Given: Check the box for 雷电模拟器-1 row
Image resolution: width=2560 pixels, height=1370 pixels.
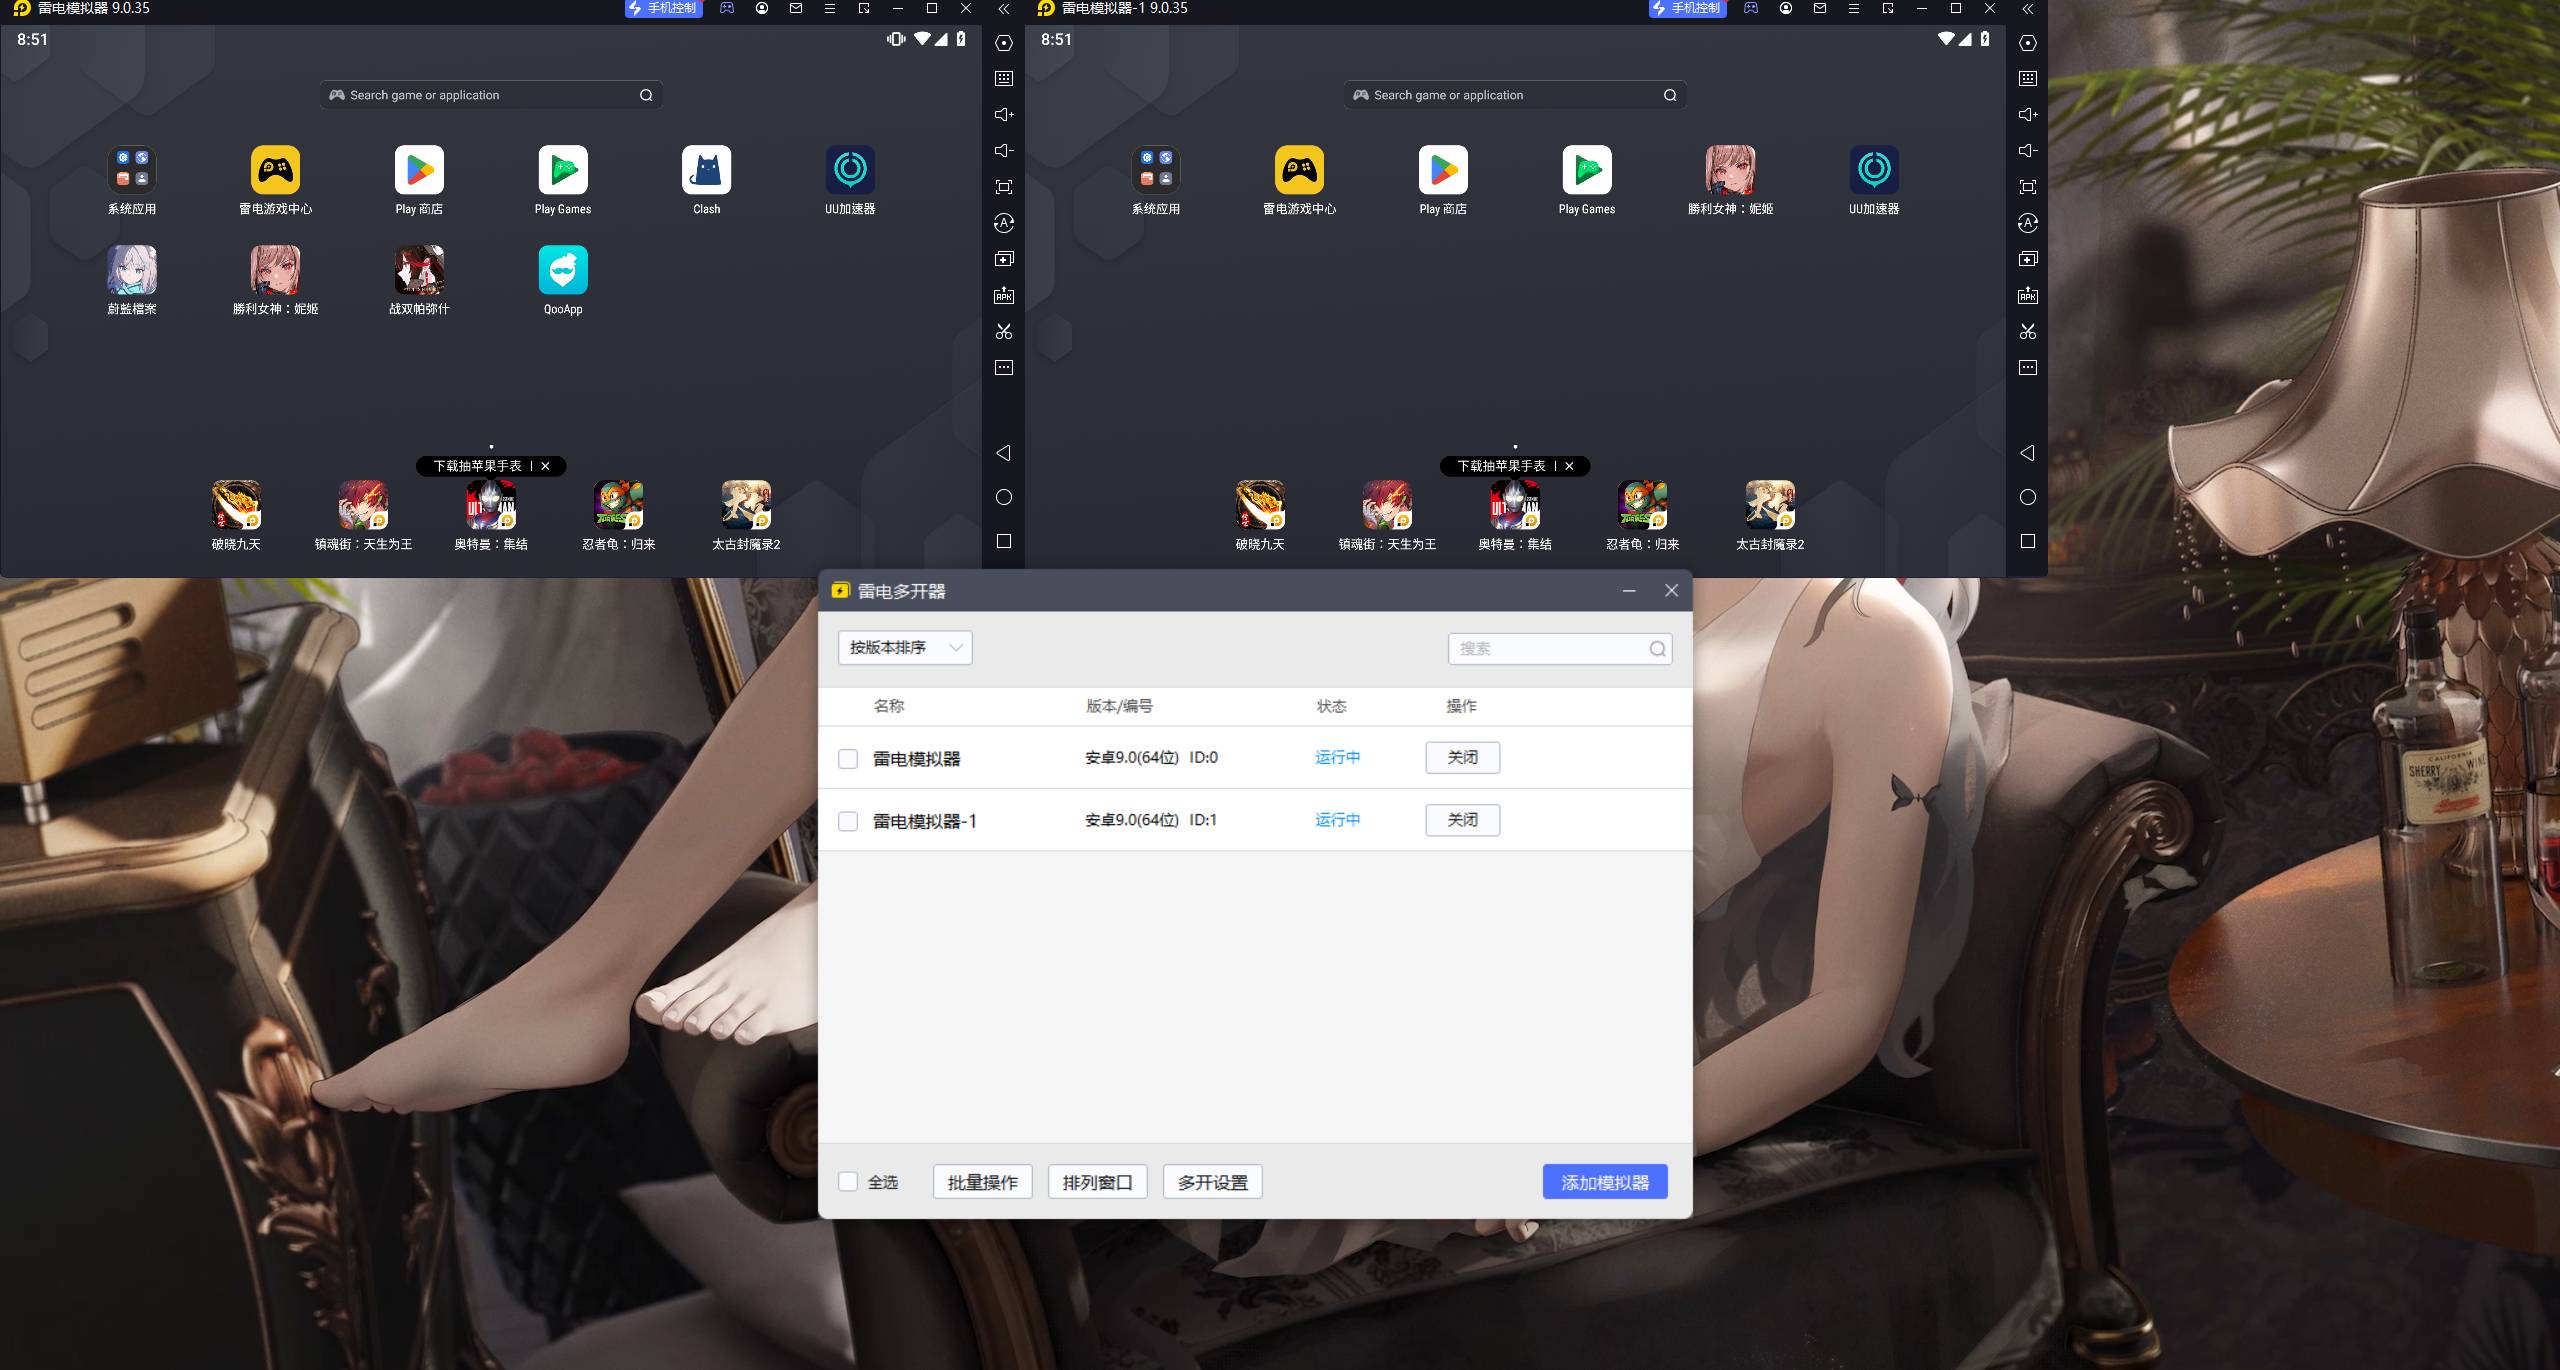Looking at the screenshot, I should pyautogui.click(x=848, y=821).
